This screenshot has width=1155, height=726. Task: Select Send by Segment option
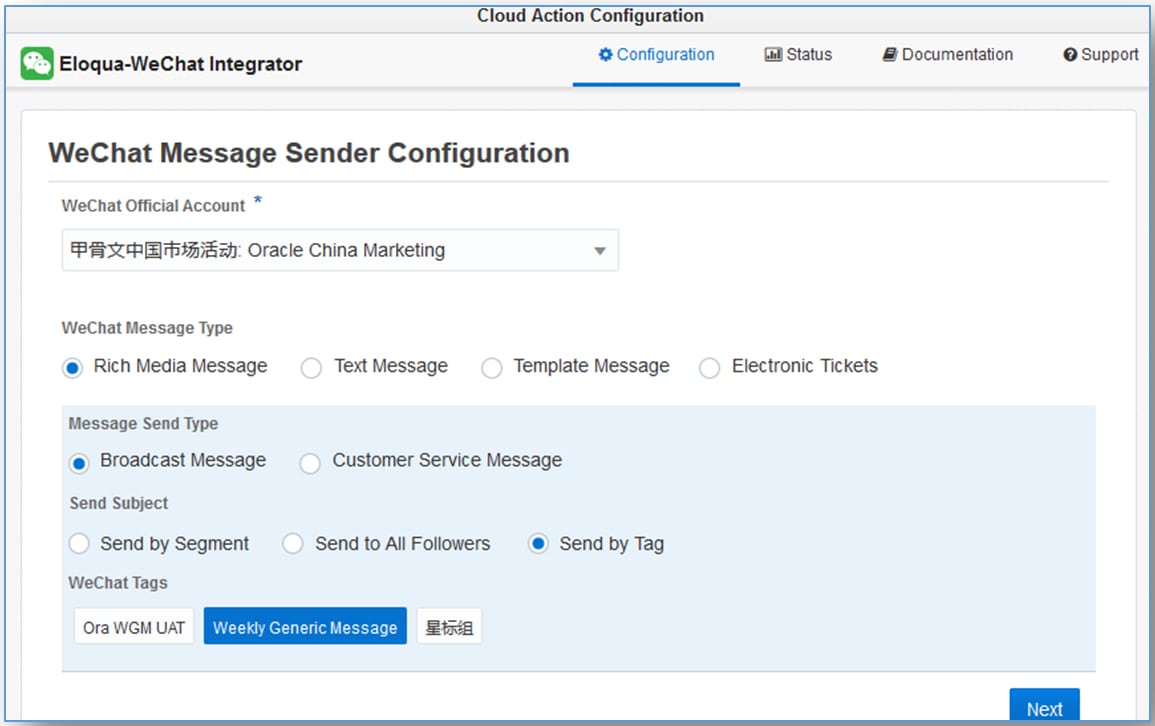pos(79,545)
